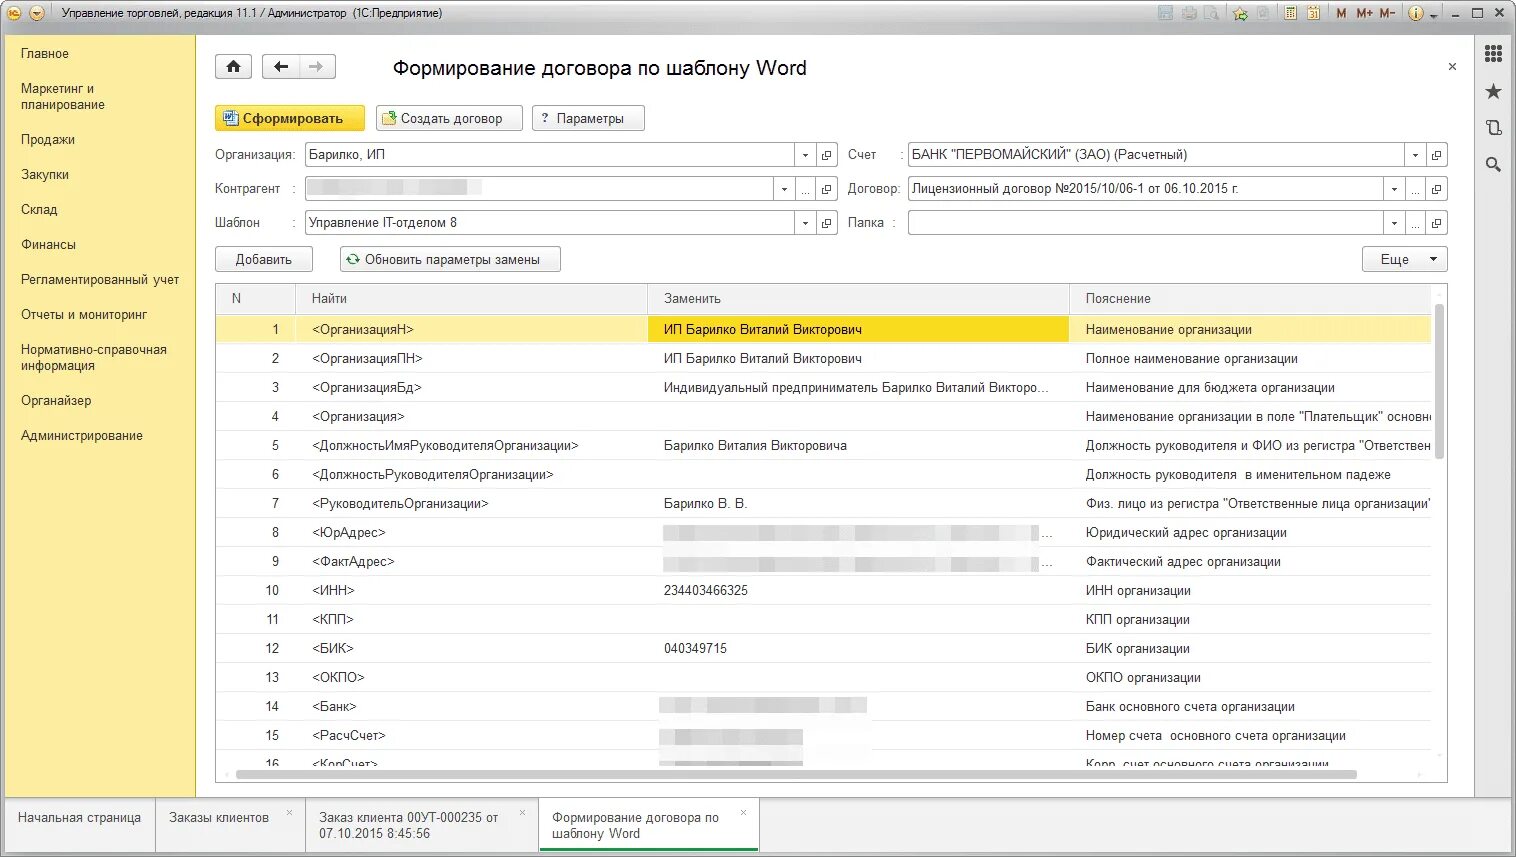Expand the Контрагент dropdown arrow
This screenshot has width=1516, height=857.
(x=784, y=189)
